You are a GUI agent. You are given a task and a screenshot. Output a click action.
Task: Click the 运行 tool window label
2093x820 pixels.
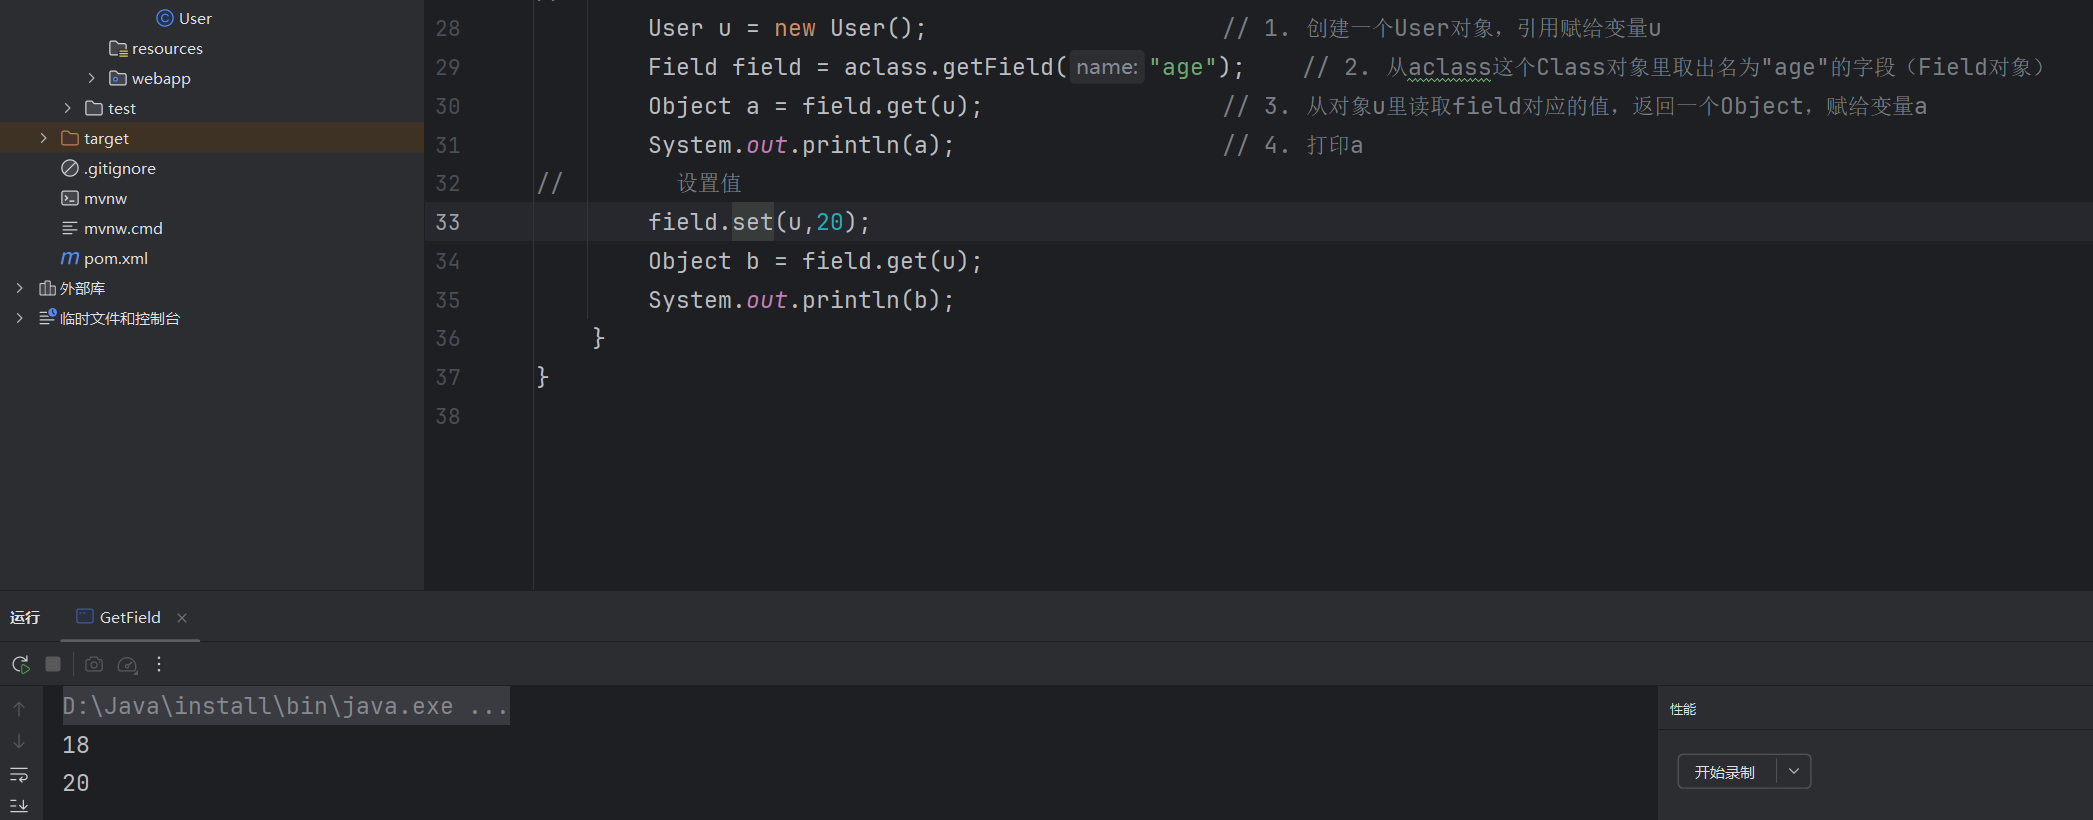(25, 617)
